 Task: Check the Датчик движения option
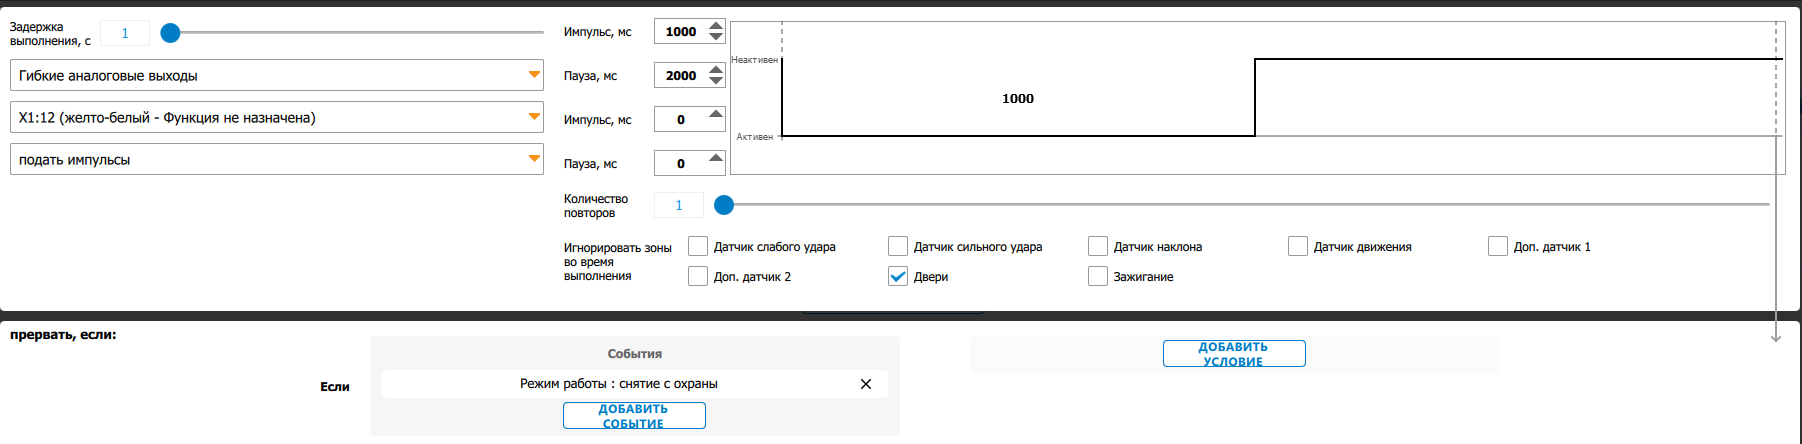1298,246
